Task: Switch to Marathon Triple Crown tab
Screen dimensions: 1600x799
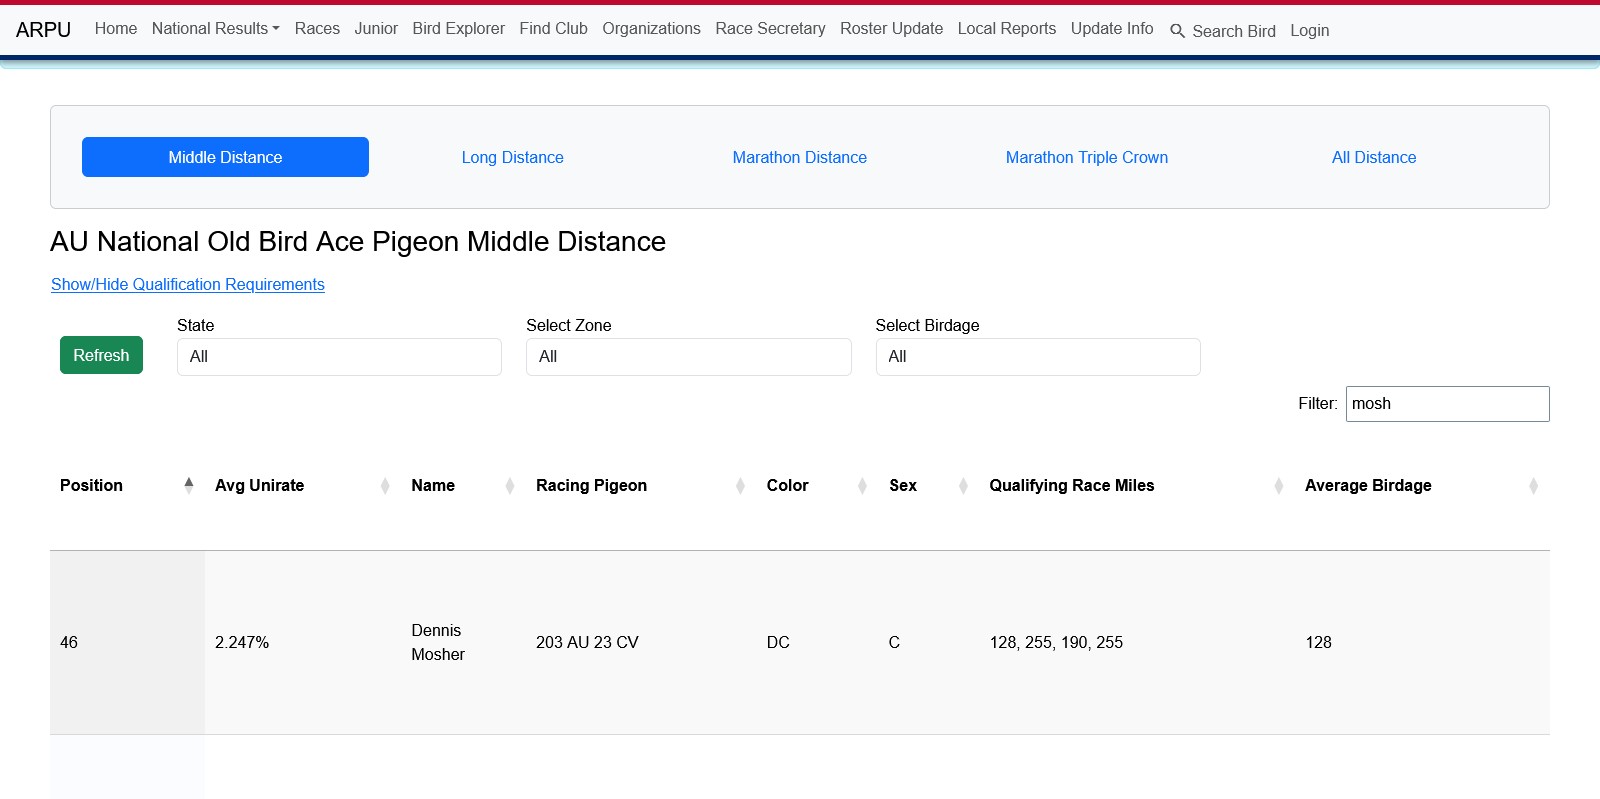Action: coord(1086,157)
